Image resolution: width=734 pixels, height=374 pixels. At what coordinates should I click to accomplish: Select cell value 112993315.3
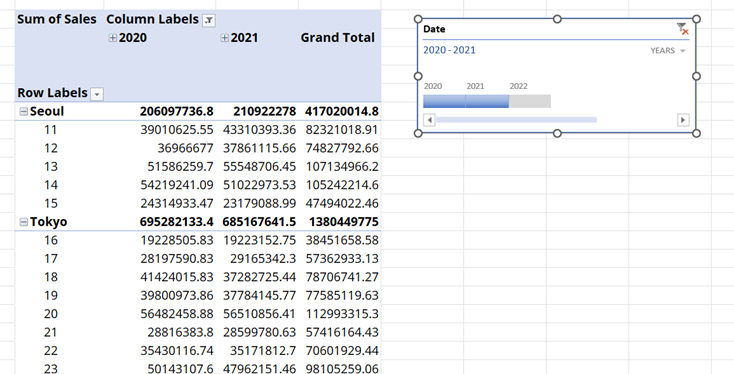[x=342, y=314]
